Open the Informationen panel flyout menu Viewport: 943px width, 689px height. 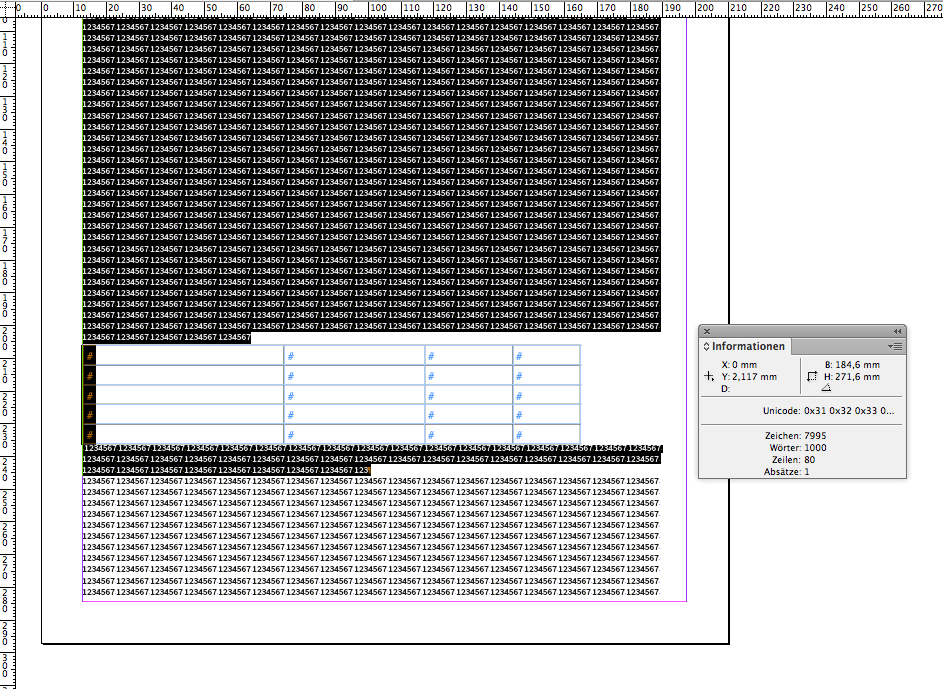point(894,346)
